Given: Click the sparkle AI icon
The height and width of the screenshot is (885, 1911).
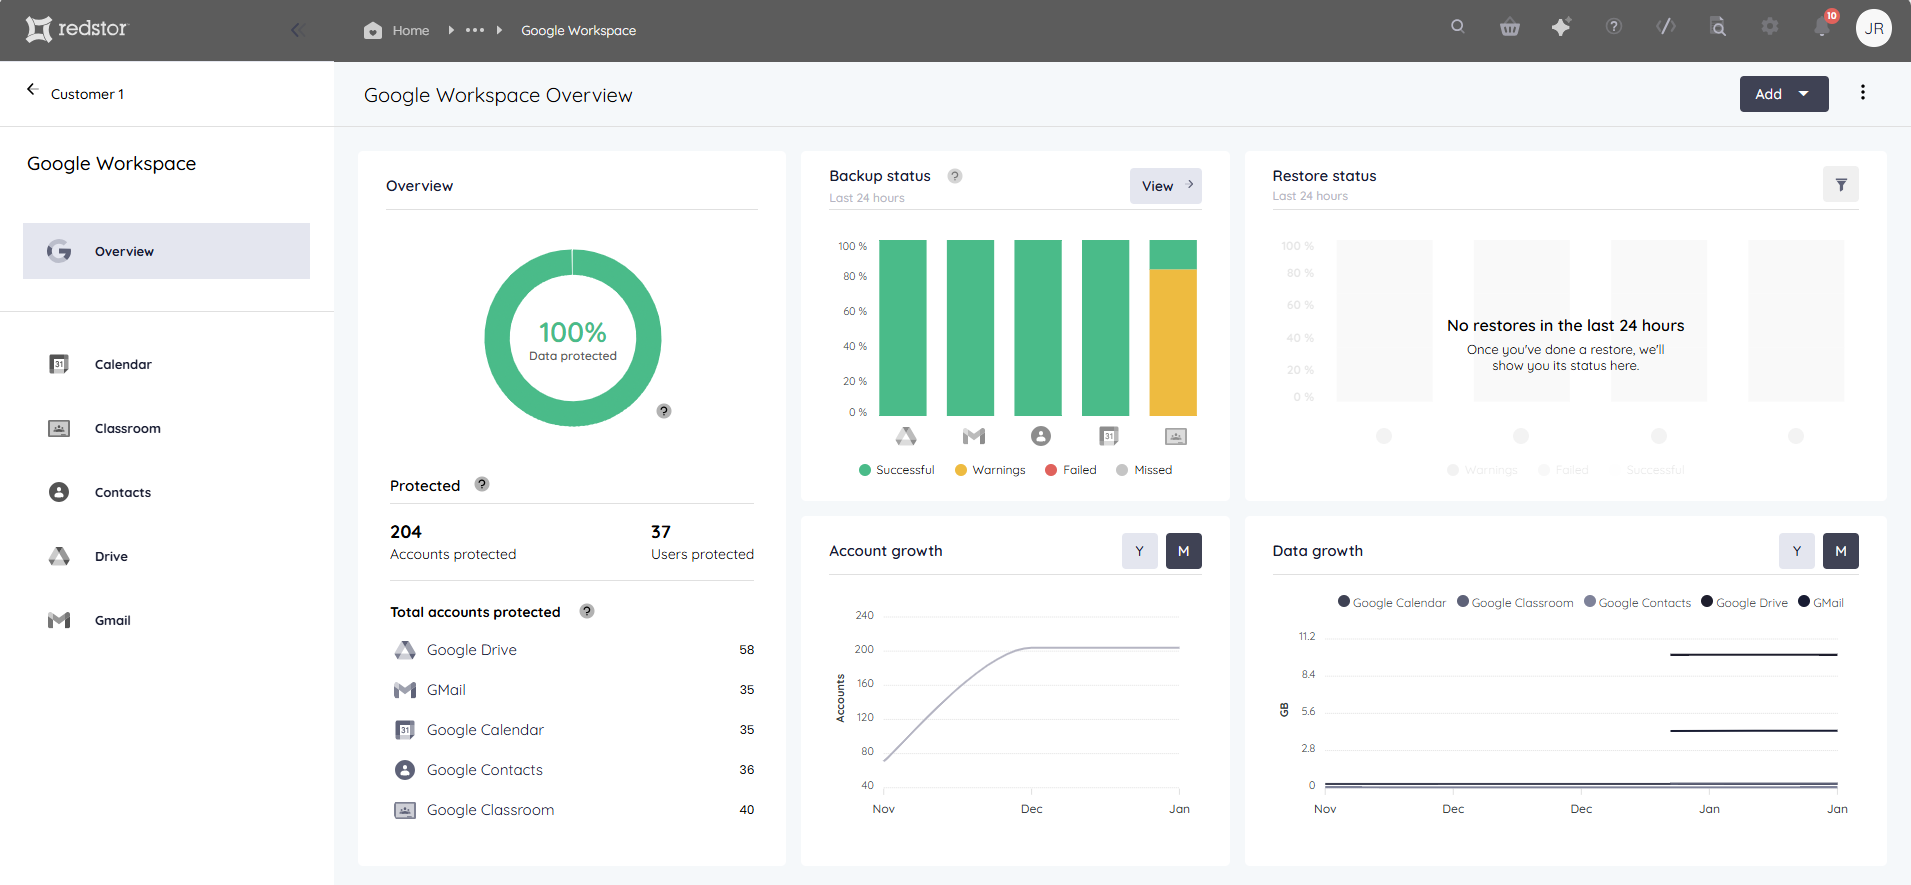Looking at the screenshot, I should tap(1561, 27).
